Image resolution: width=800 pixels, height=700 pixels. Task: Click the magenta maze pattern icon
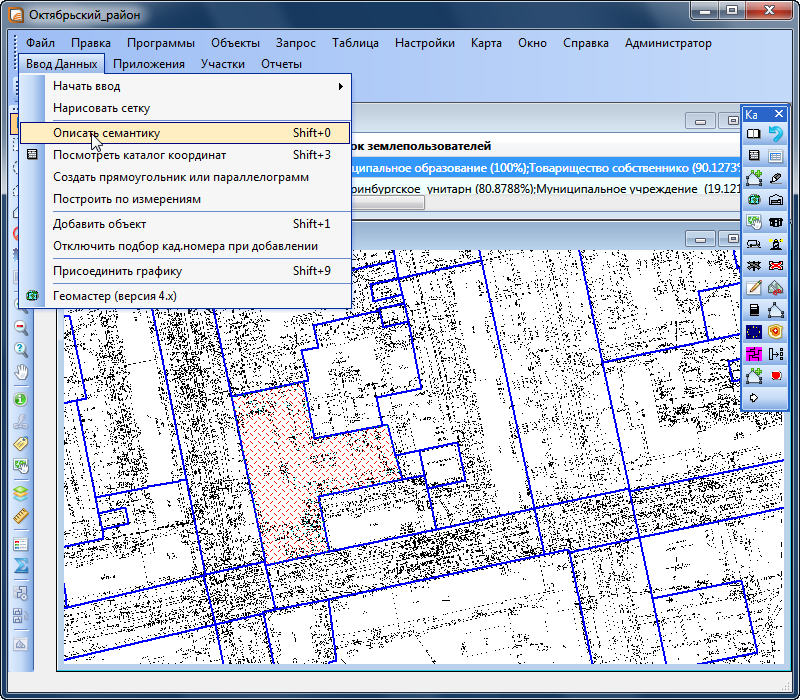755,353
